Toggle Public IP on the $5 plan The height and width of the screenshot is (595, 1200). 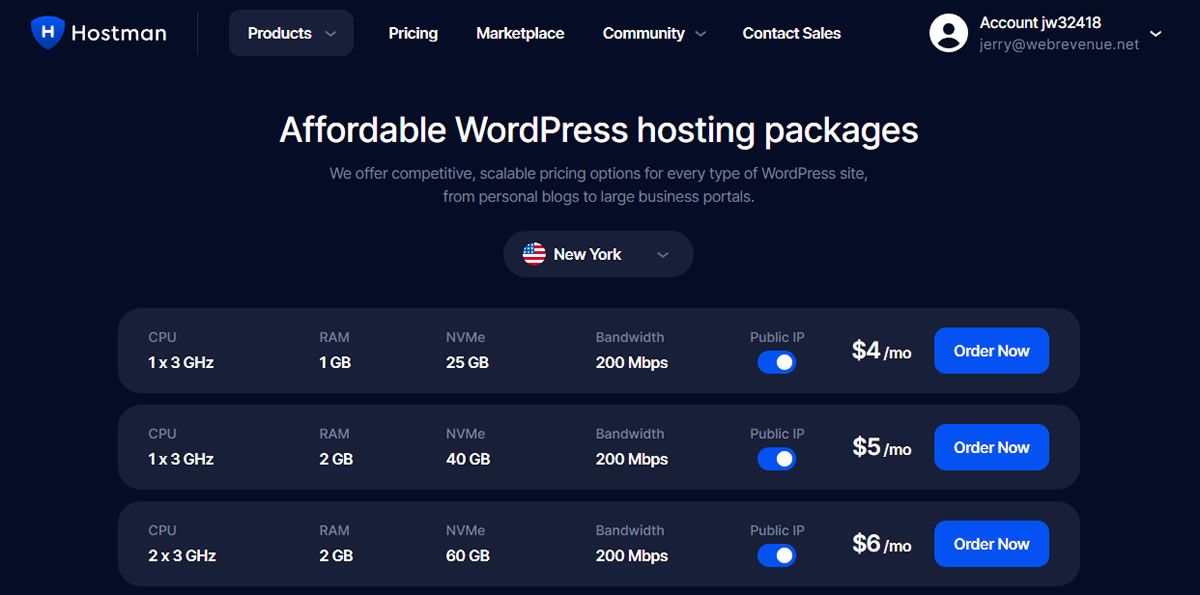pyautogui.click(x=777, y=459)
